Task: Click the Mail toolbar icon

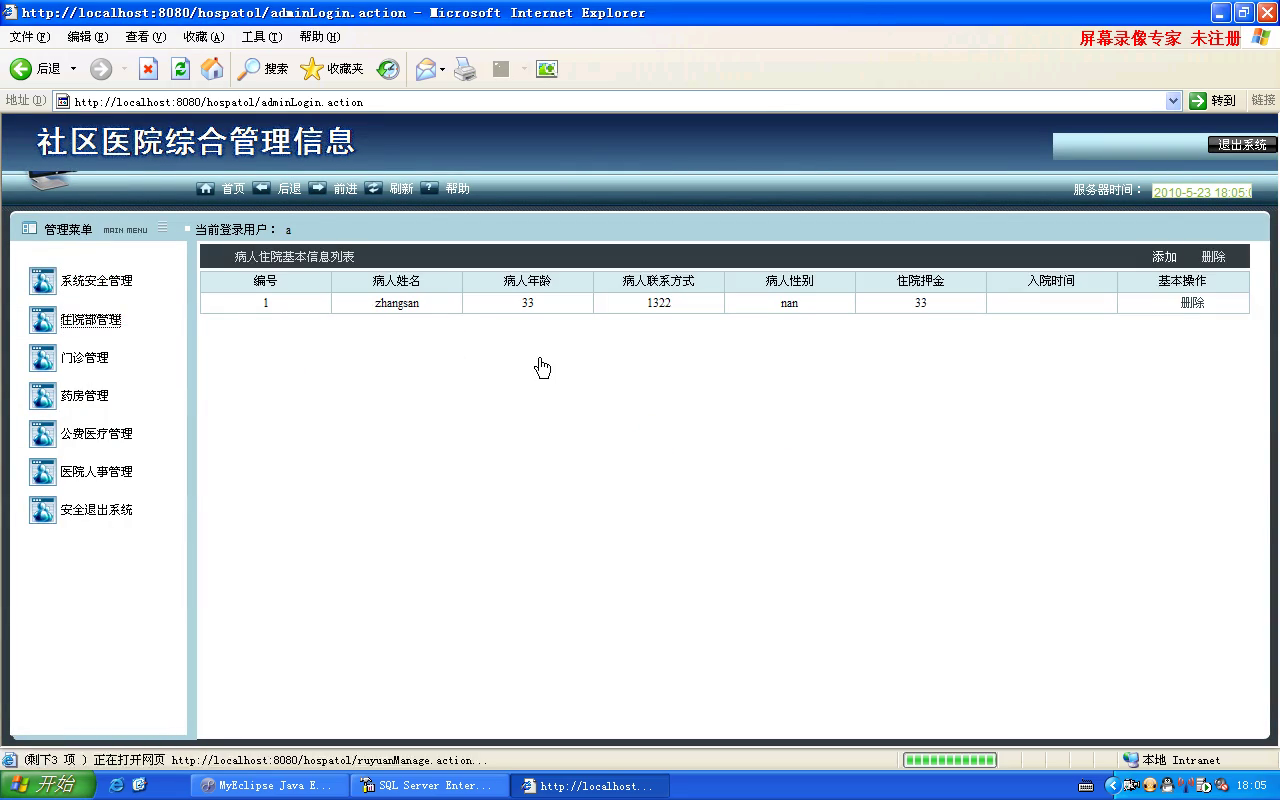Action: [x=425, y=69]
